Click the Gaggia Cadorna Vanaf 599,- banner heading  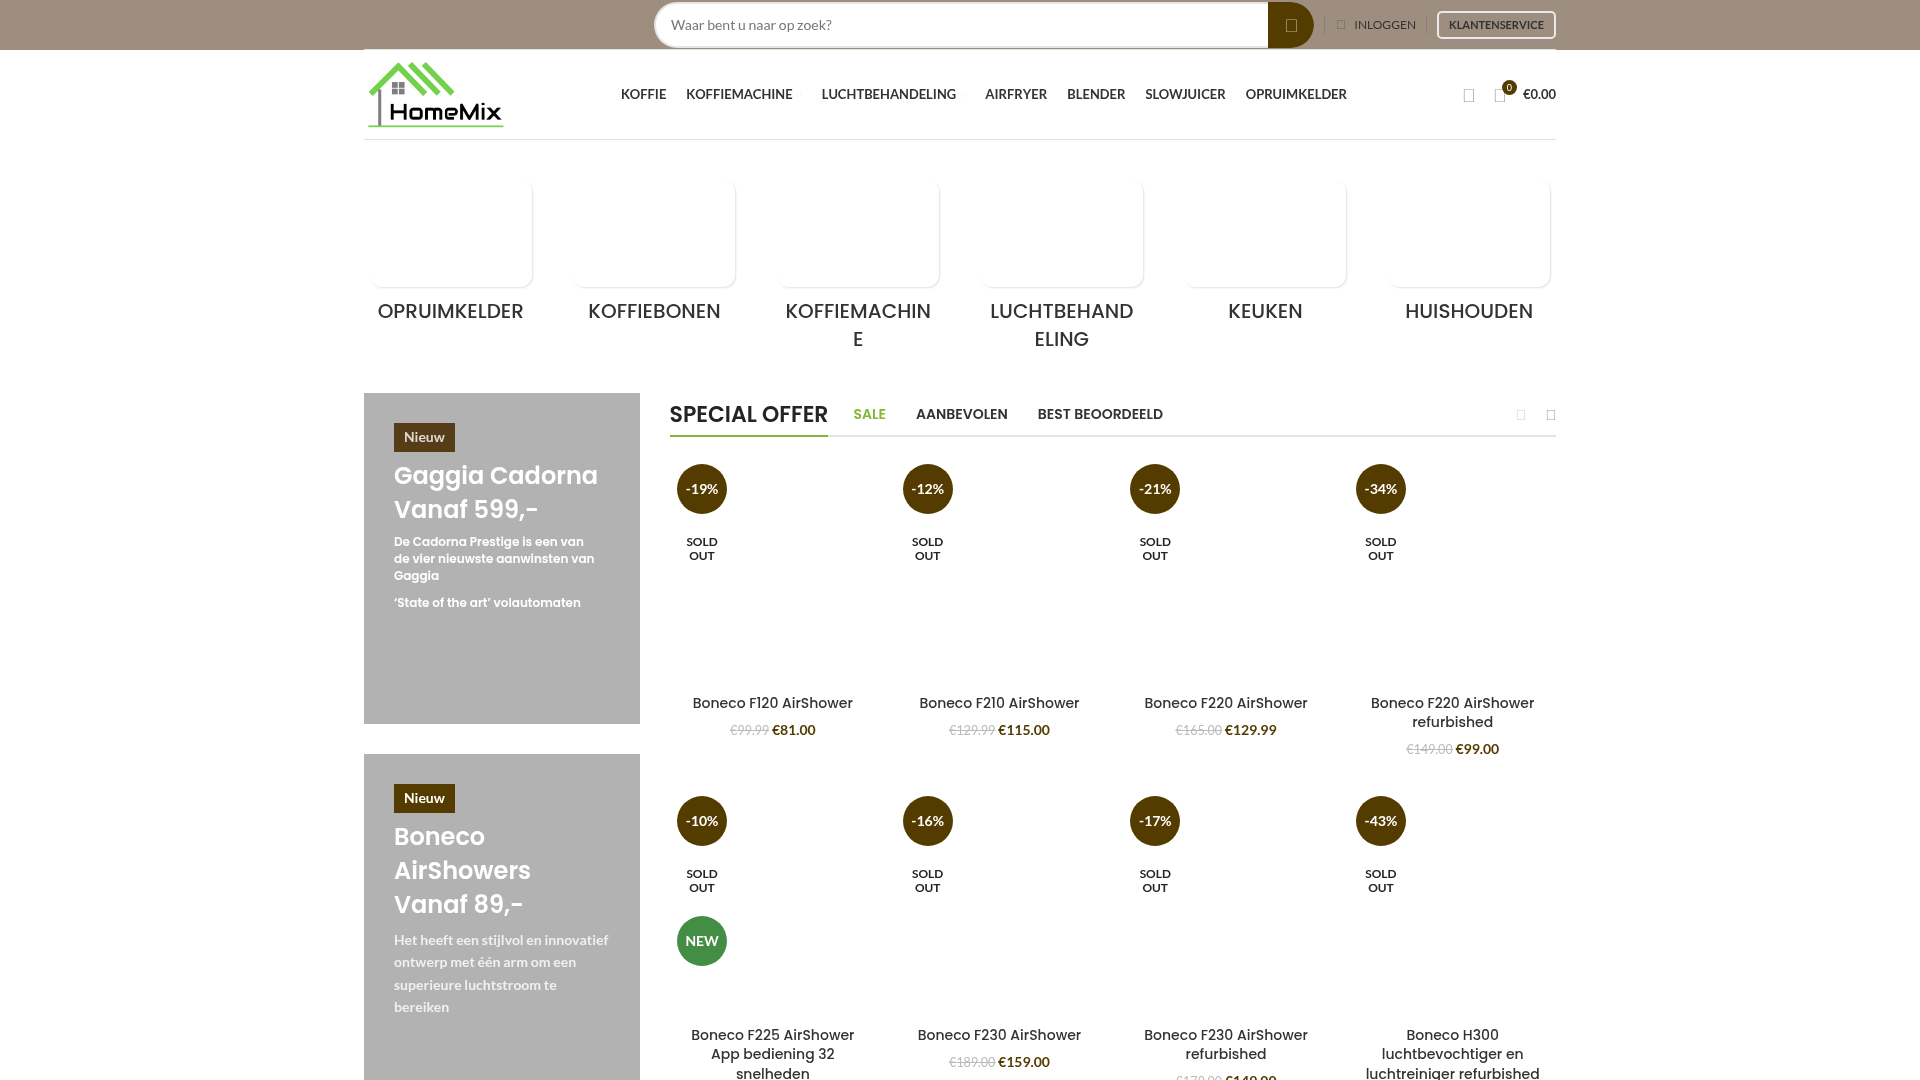(x=496, y=492)
